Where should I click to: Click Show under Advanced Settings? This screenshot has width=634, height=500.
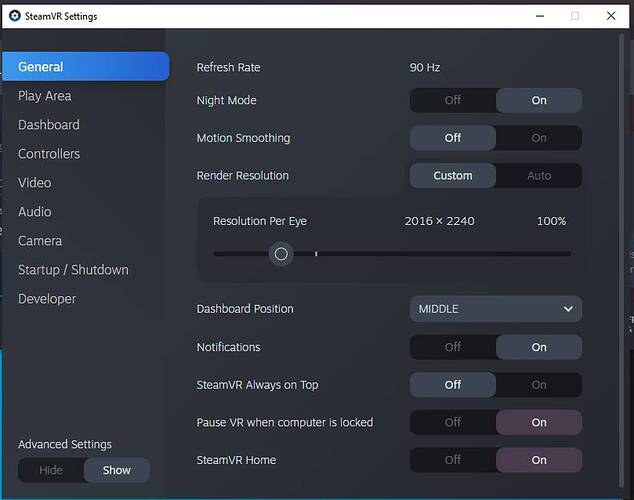click(117, 470)
